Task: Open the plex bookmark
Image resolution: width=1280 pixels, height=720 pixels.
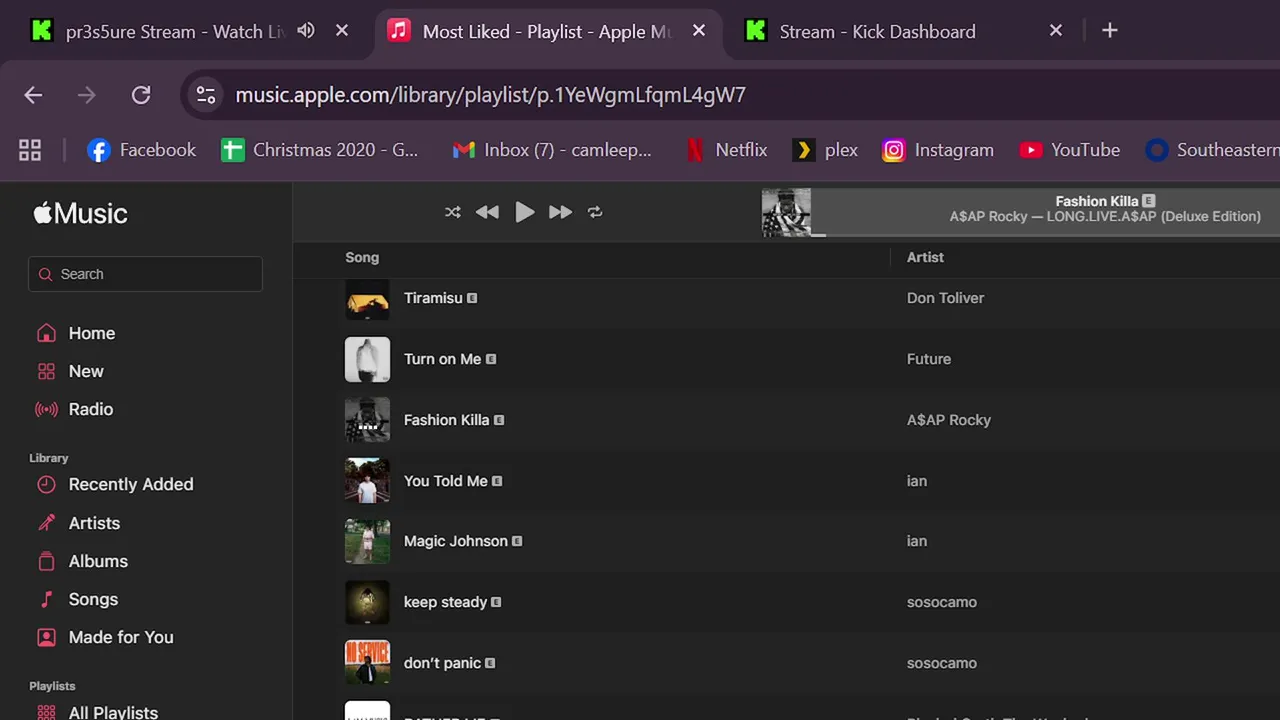Action: 825,150
